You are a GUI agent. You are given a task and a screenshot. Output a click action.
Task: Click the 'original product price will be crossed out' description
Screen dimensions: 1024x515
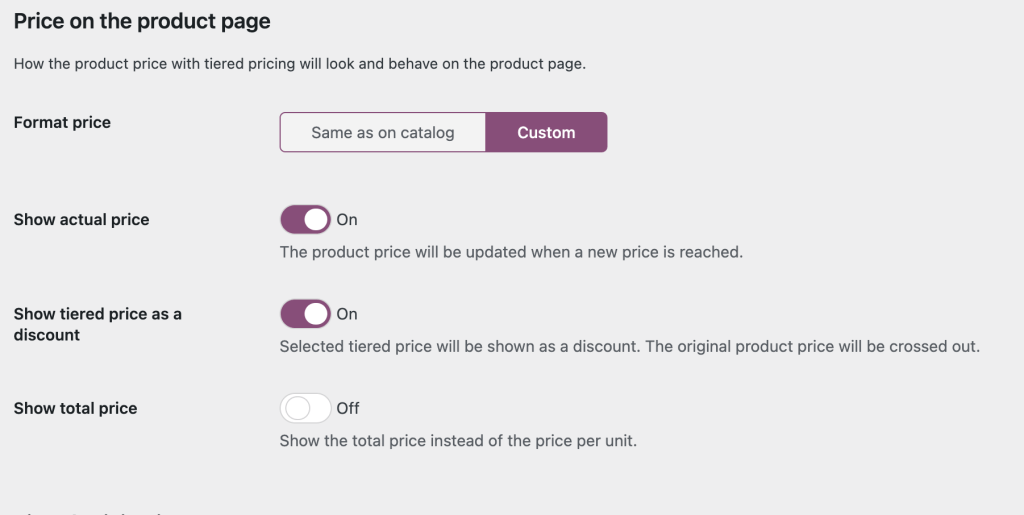click(x=629, y=347)
